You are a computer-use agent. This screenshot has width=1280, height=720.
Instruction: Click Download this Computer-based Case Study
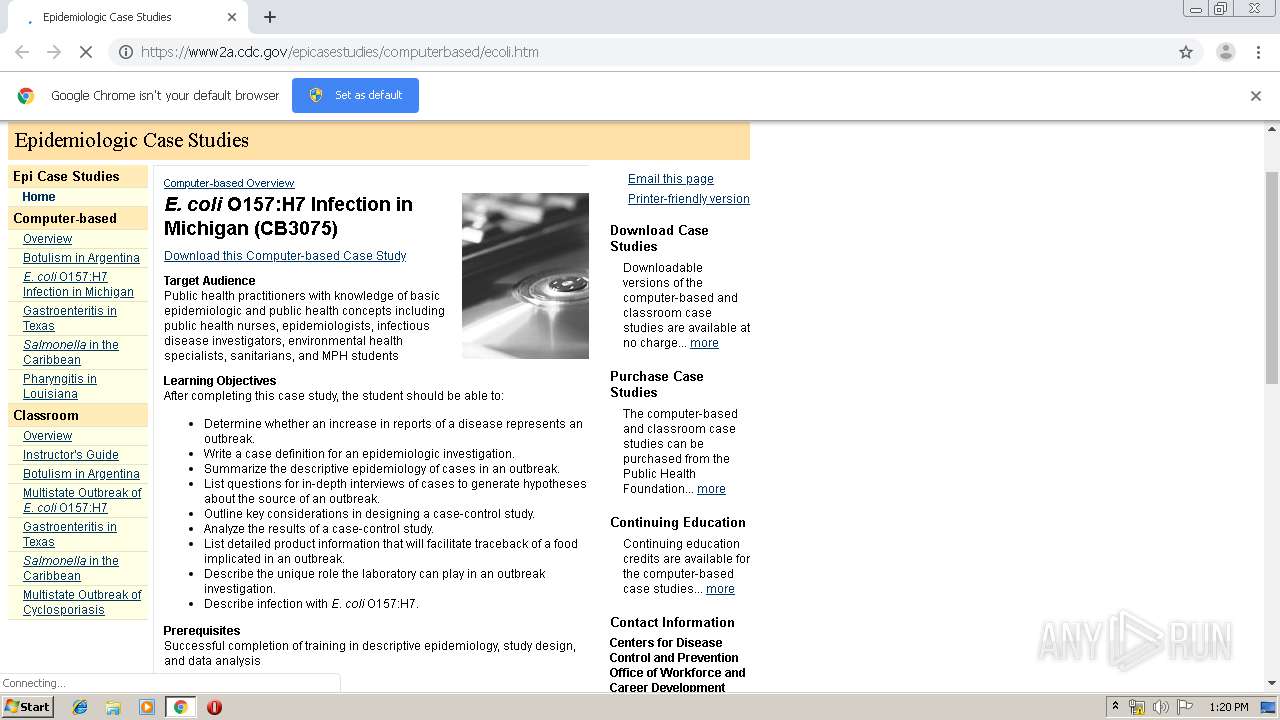click(285, 256)
